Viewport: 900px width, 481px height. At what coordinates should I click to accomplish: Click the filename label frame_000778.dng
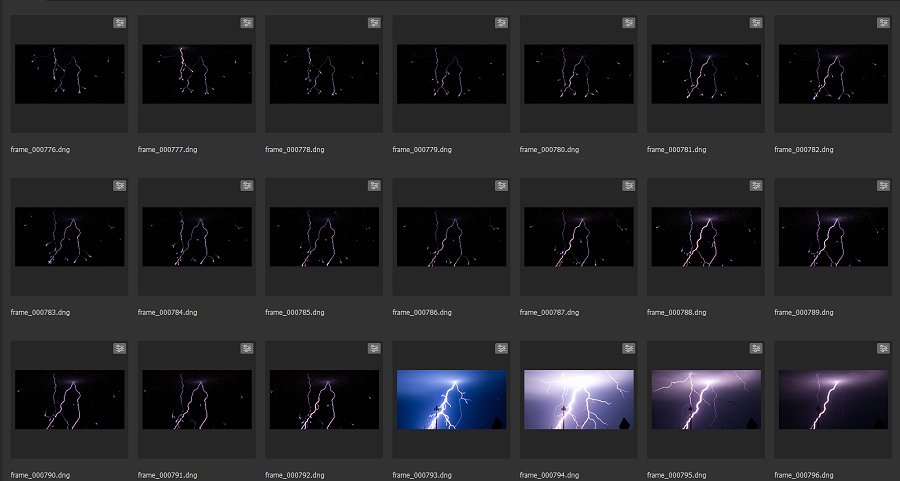tap(295, 149)
